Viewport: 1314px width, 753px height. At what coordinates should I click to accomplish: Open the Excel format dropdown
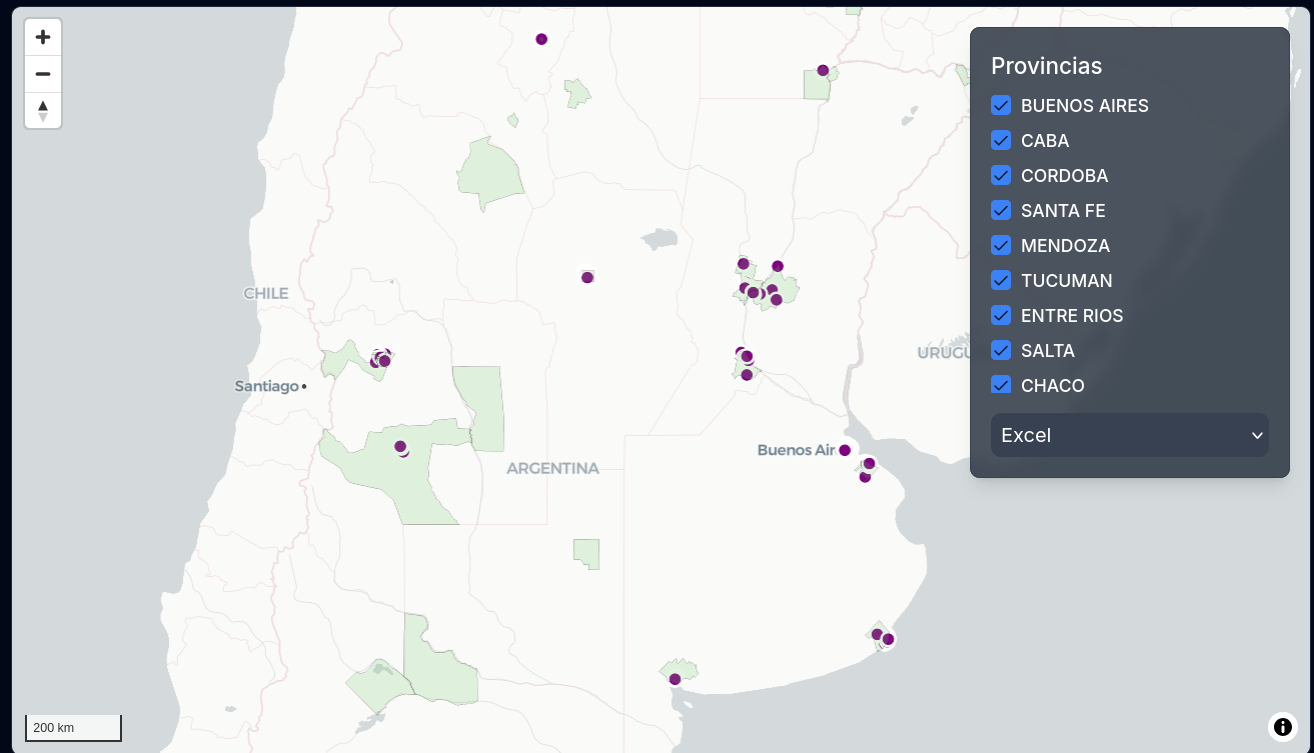pyautogui.click(x=1129, y=435)
